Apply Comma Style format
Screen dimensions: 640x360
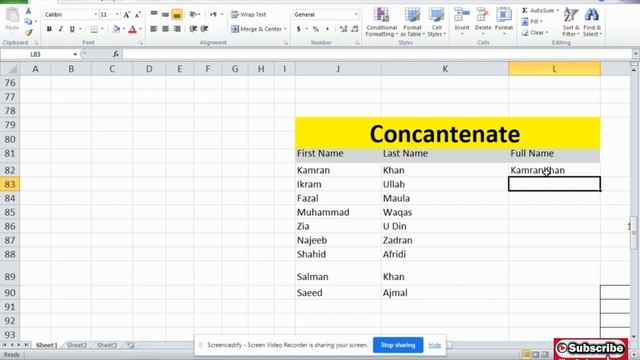[327, 29]
